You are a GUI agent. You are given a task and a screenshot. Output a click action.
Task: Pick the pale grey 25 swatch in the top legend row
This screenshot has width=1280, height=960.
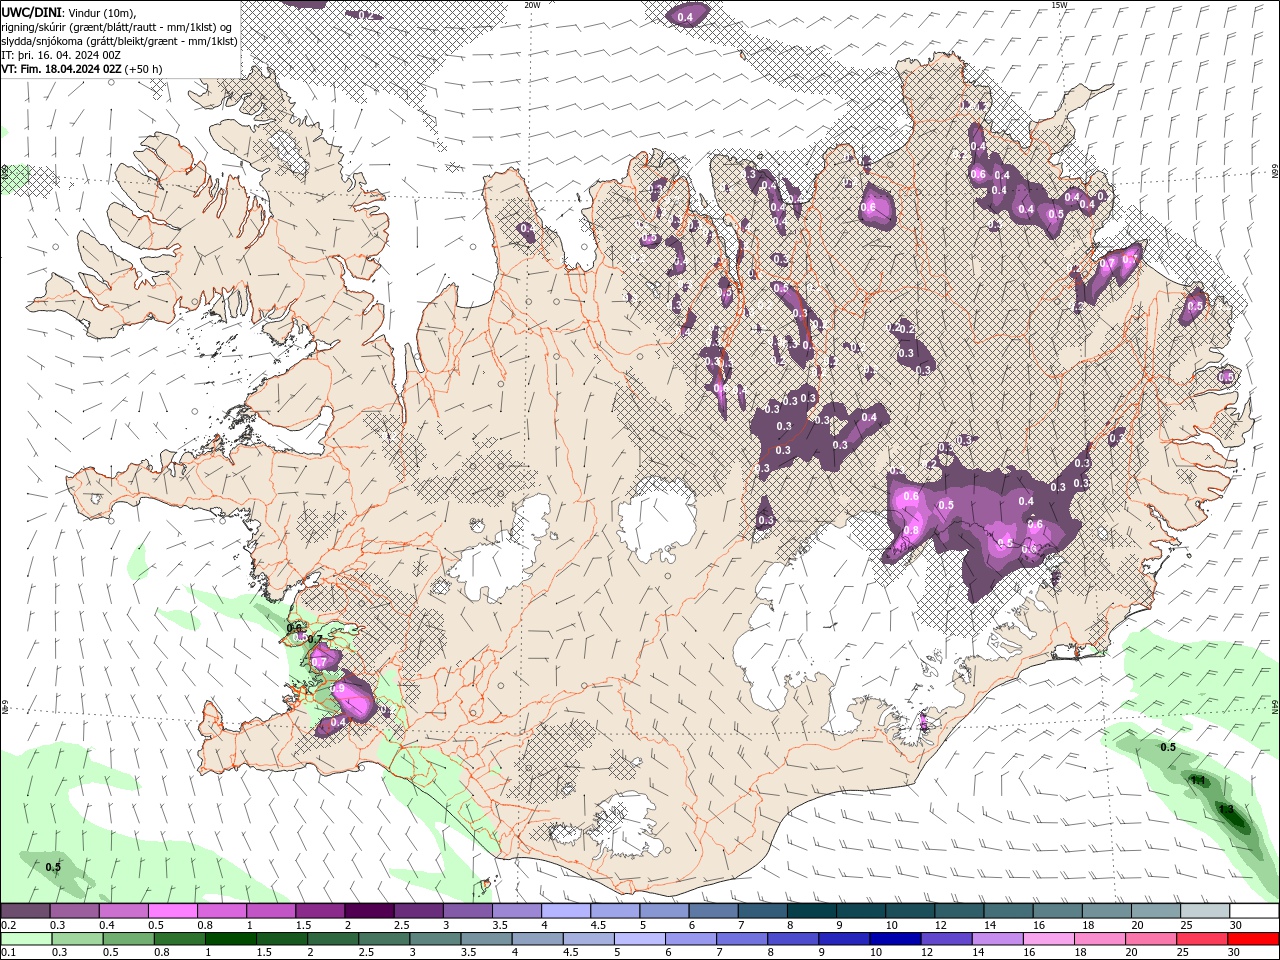pyautogui.click(x=1205, y=911)
